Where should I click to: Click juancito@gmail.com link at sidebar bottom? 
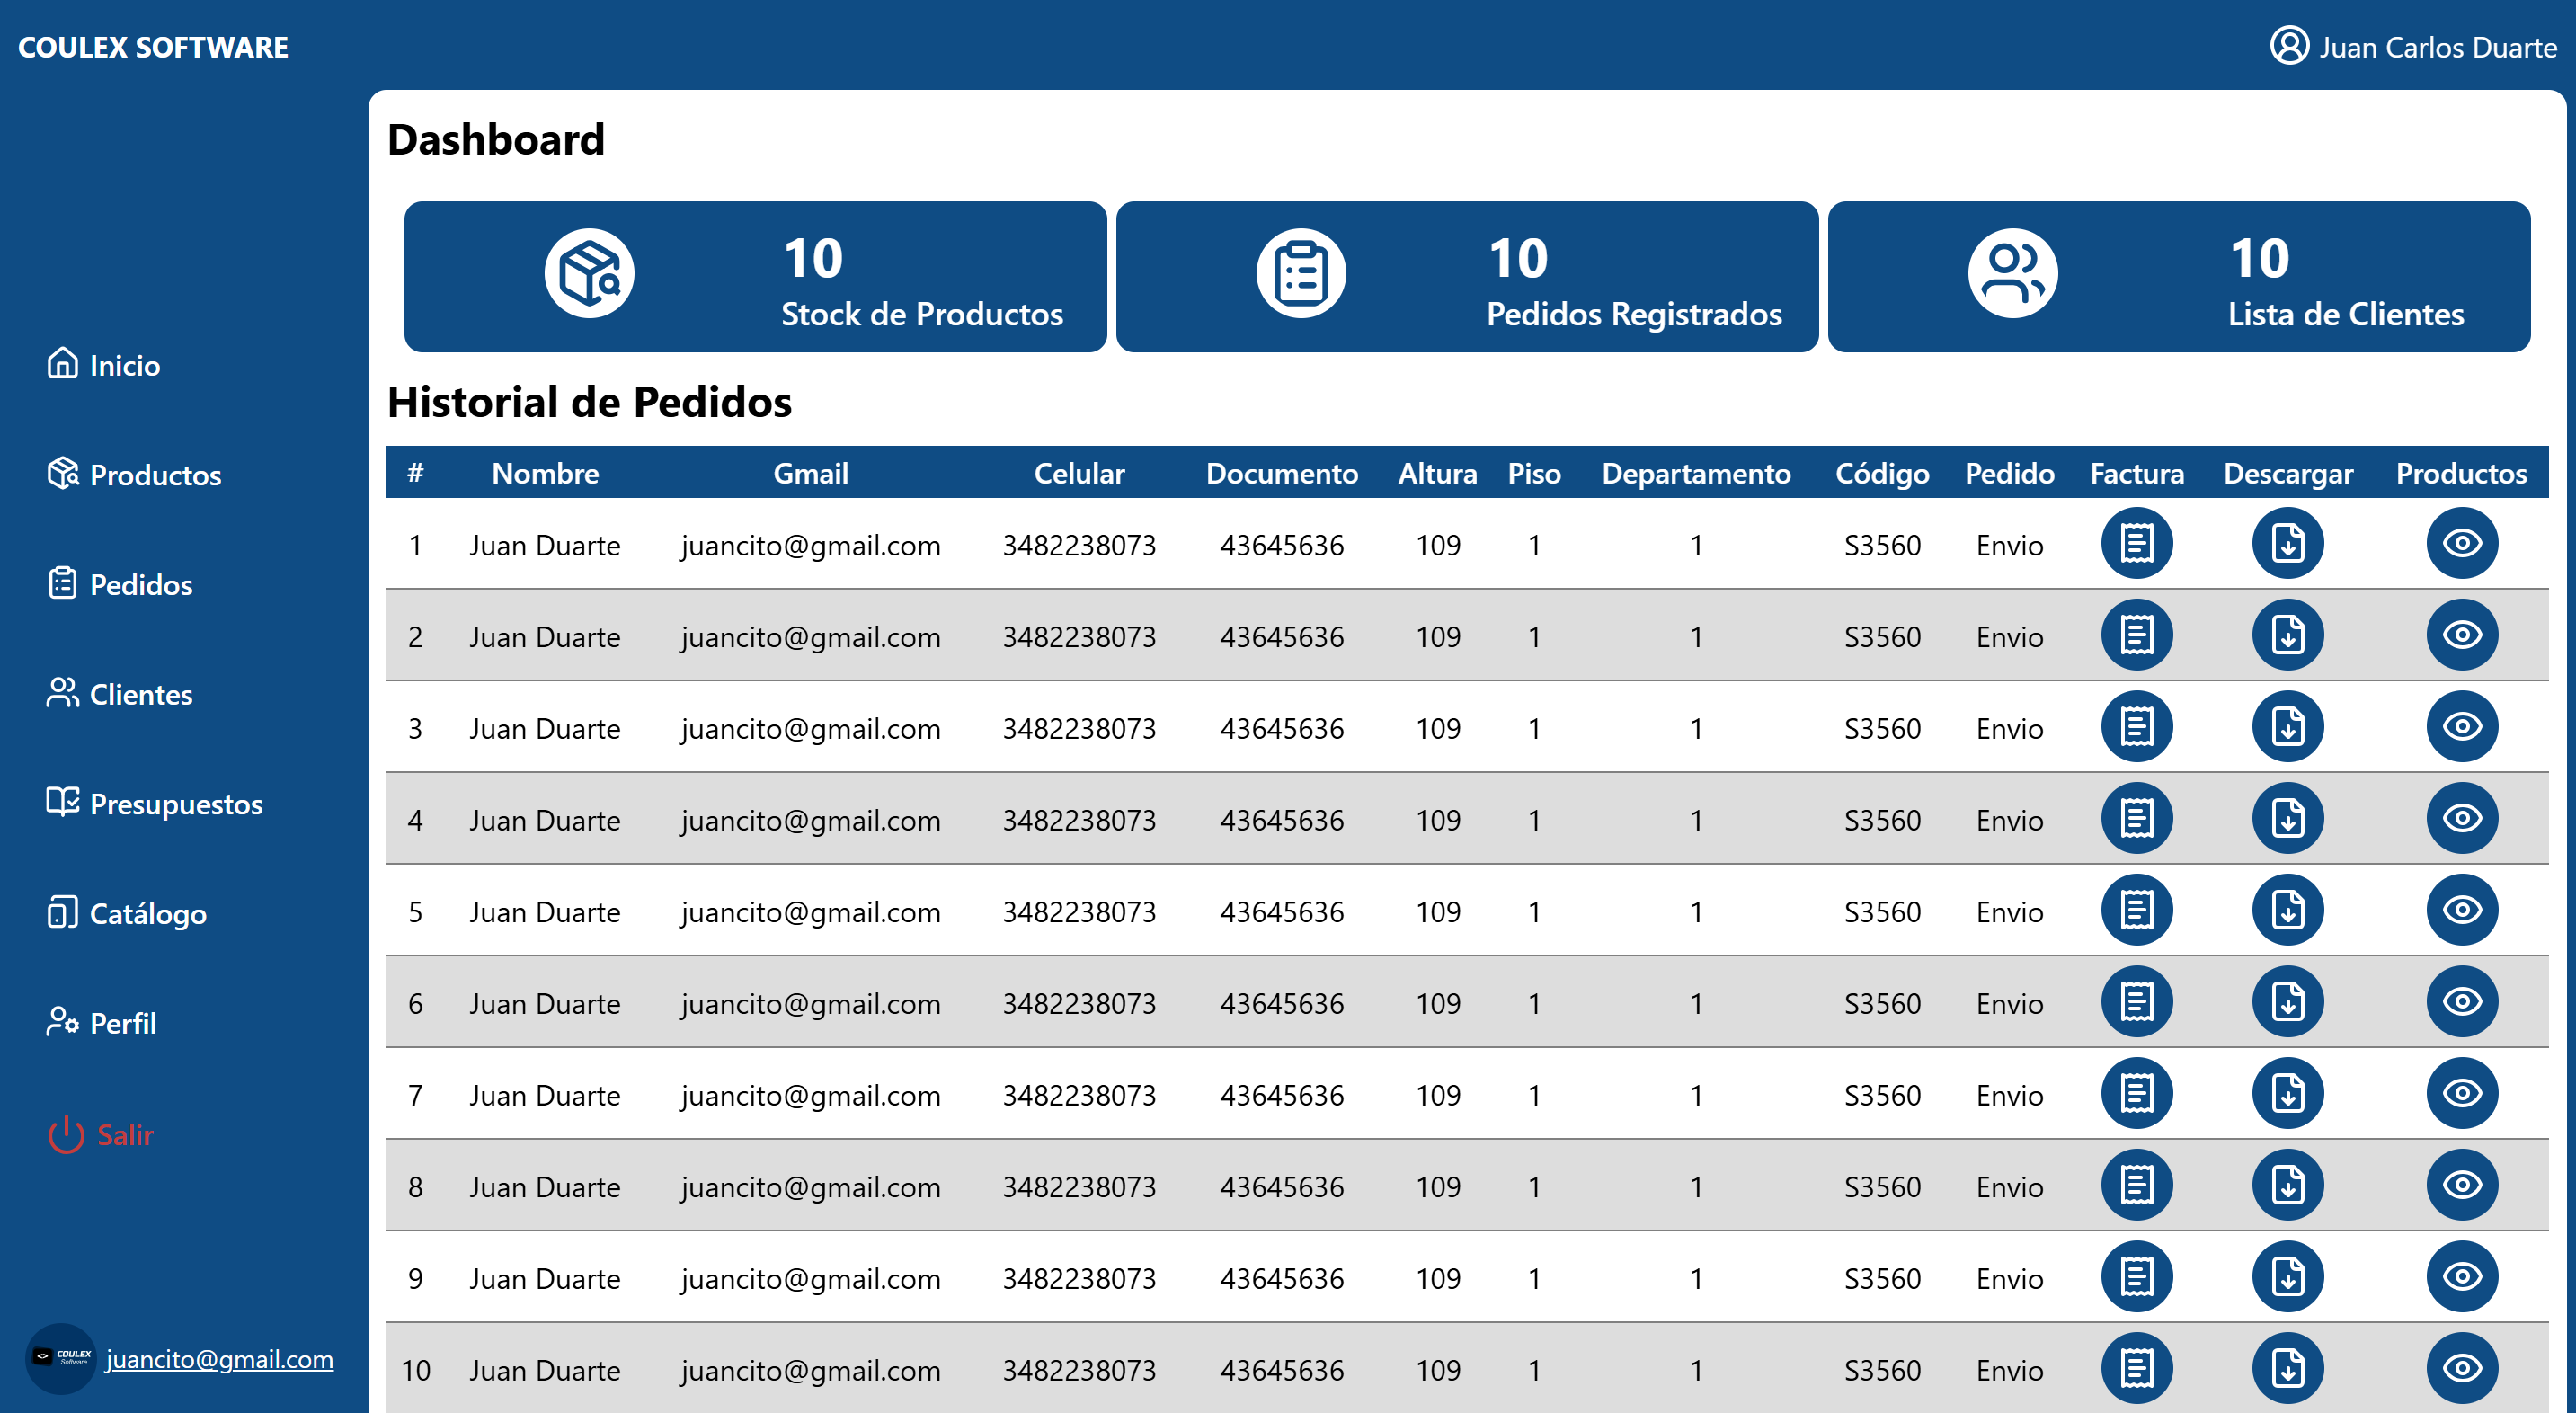pyautogui.click(x=219, y=1359)
